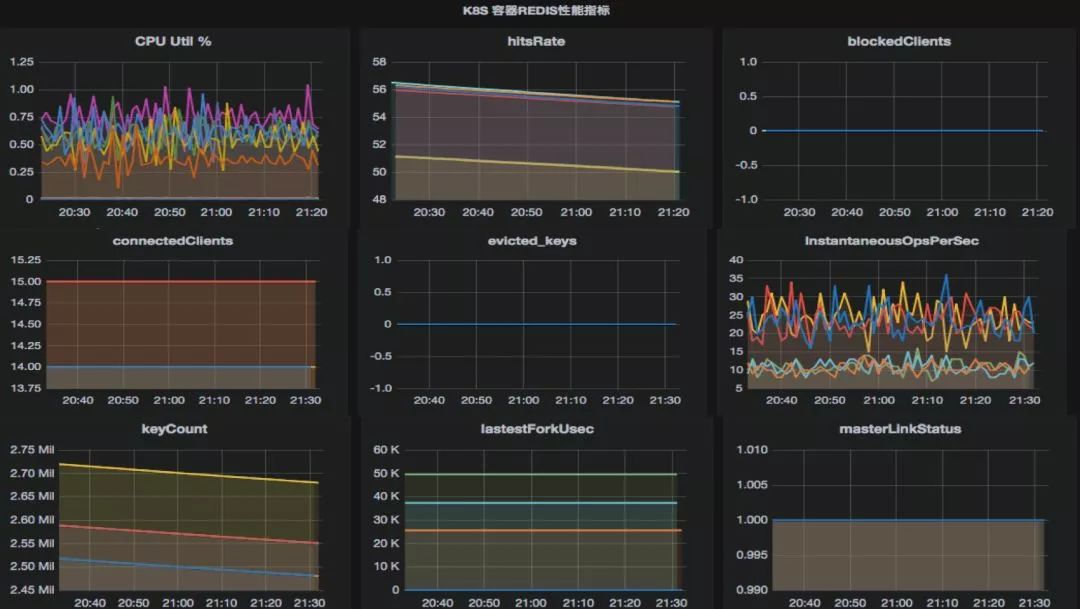Click the dashboard title K8S 容器REDIS性能指标
The height and width of the screenshot is (609, 1080).
tap(536, 10)
